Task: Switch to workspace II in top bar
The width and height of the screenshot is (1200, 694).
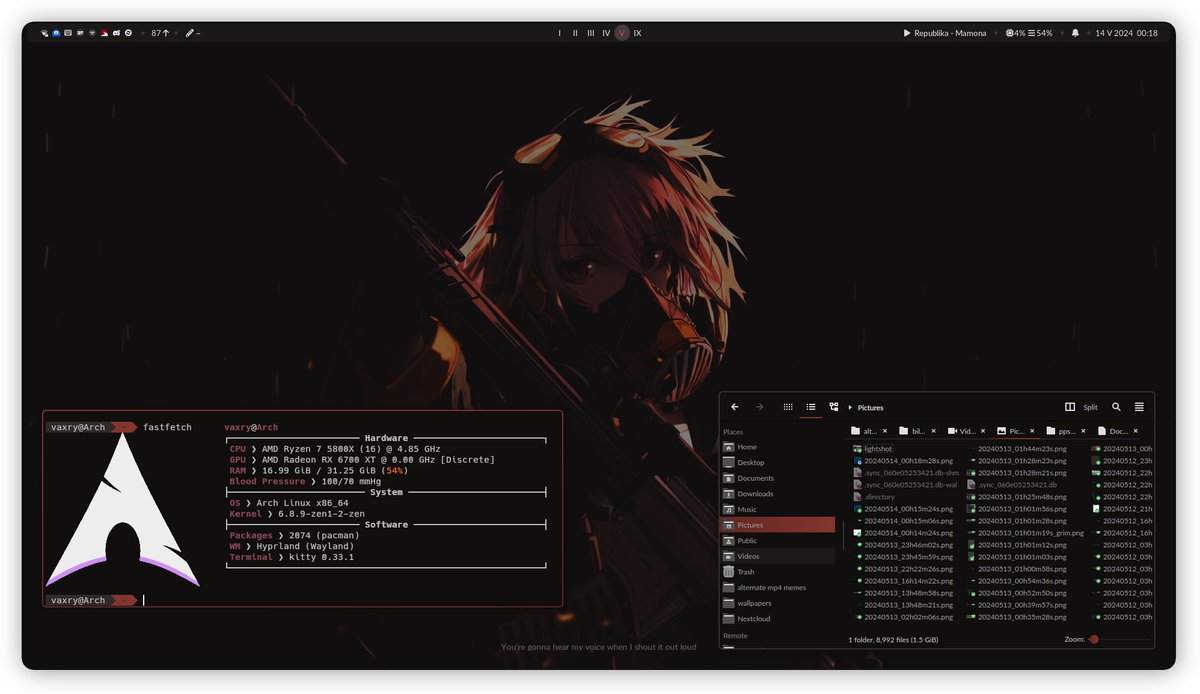Action: (x=575, y=33)
